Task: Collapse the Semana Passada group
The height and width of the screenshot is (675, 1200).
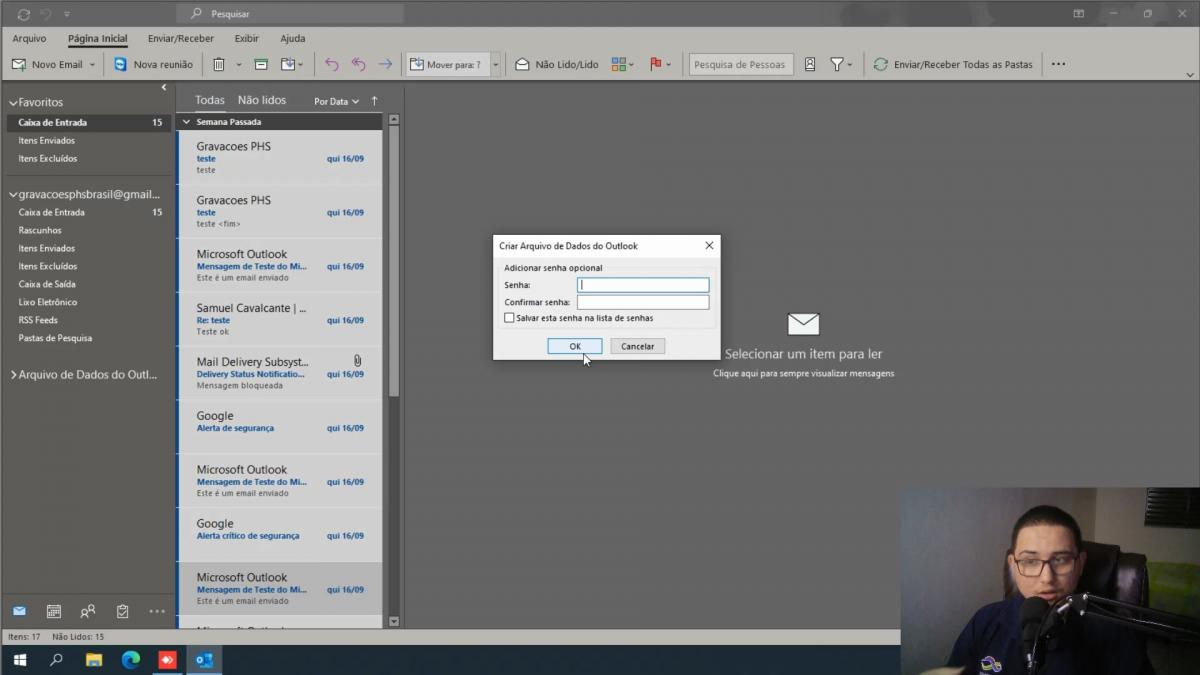Action: click(x=185, y=122)
